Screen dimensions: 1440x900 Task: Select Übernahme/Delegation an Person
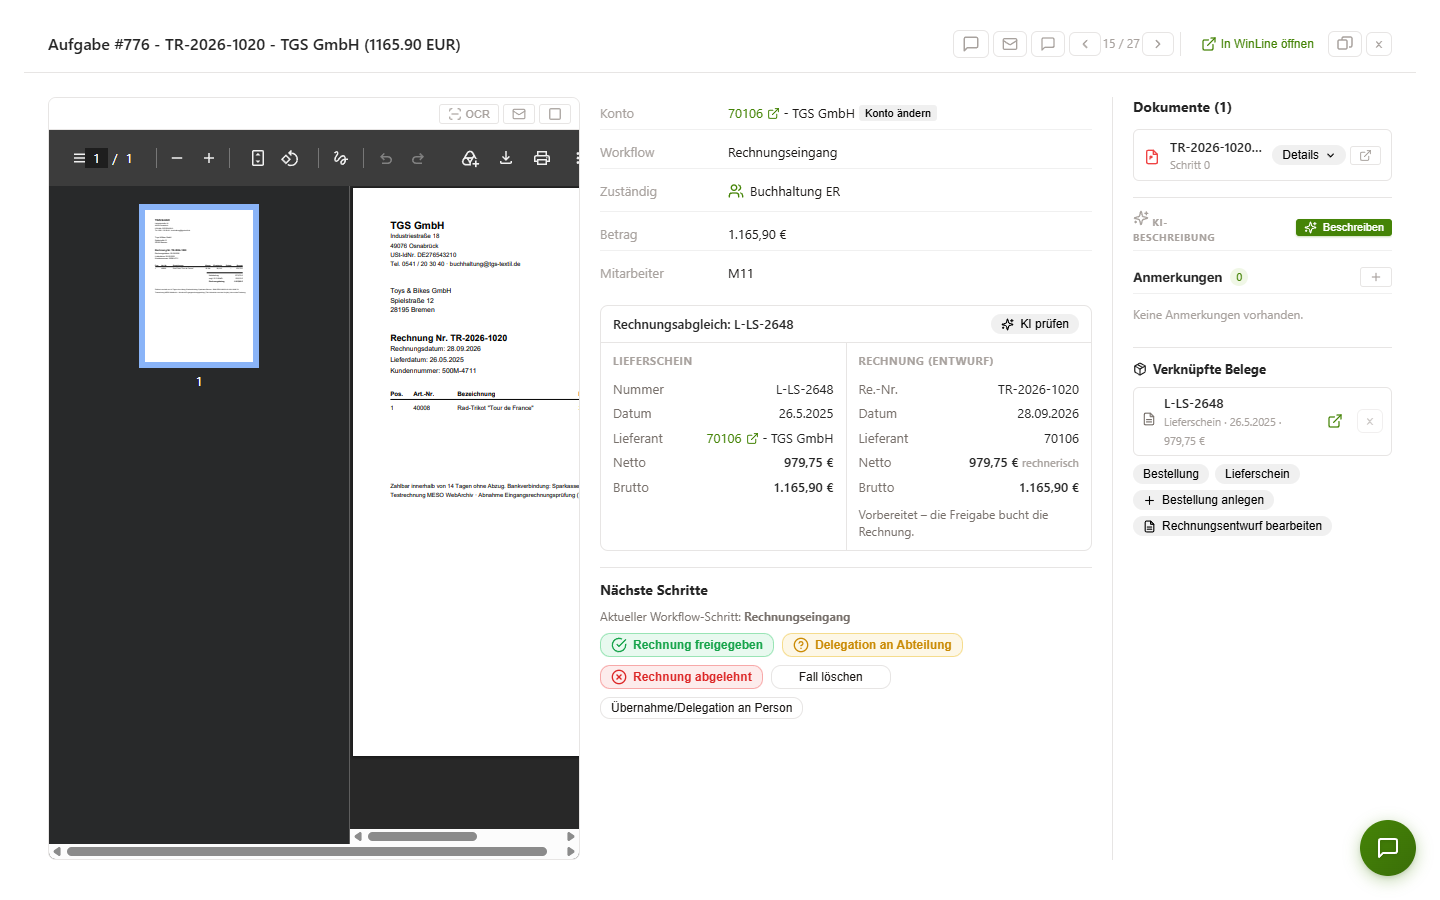(701, 708)
